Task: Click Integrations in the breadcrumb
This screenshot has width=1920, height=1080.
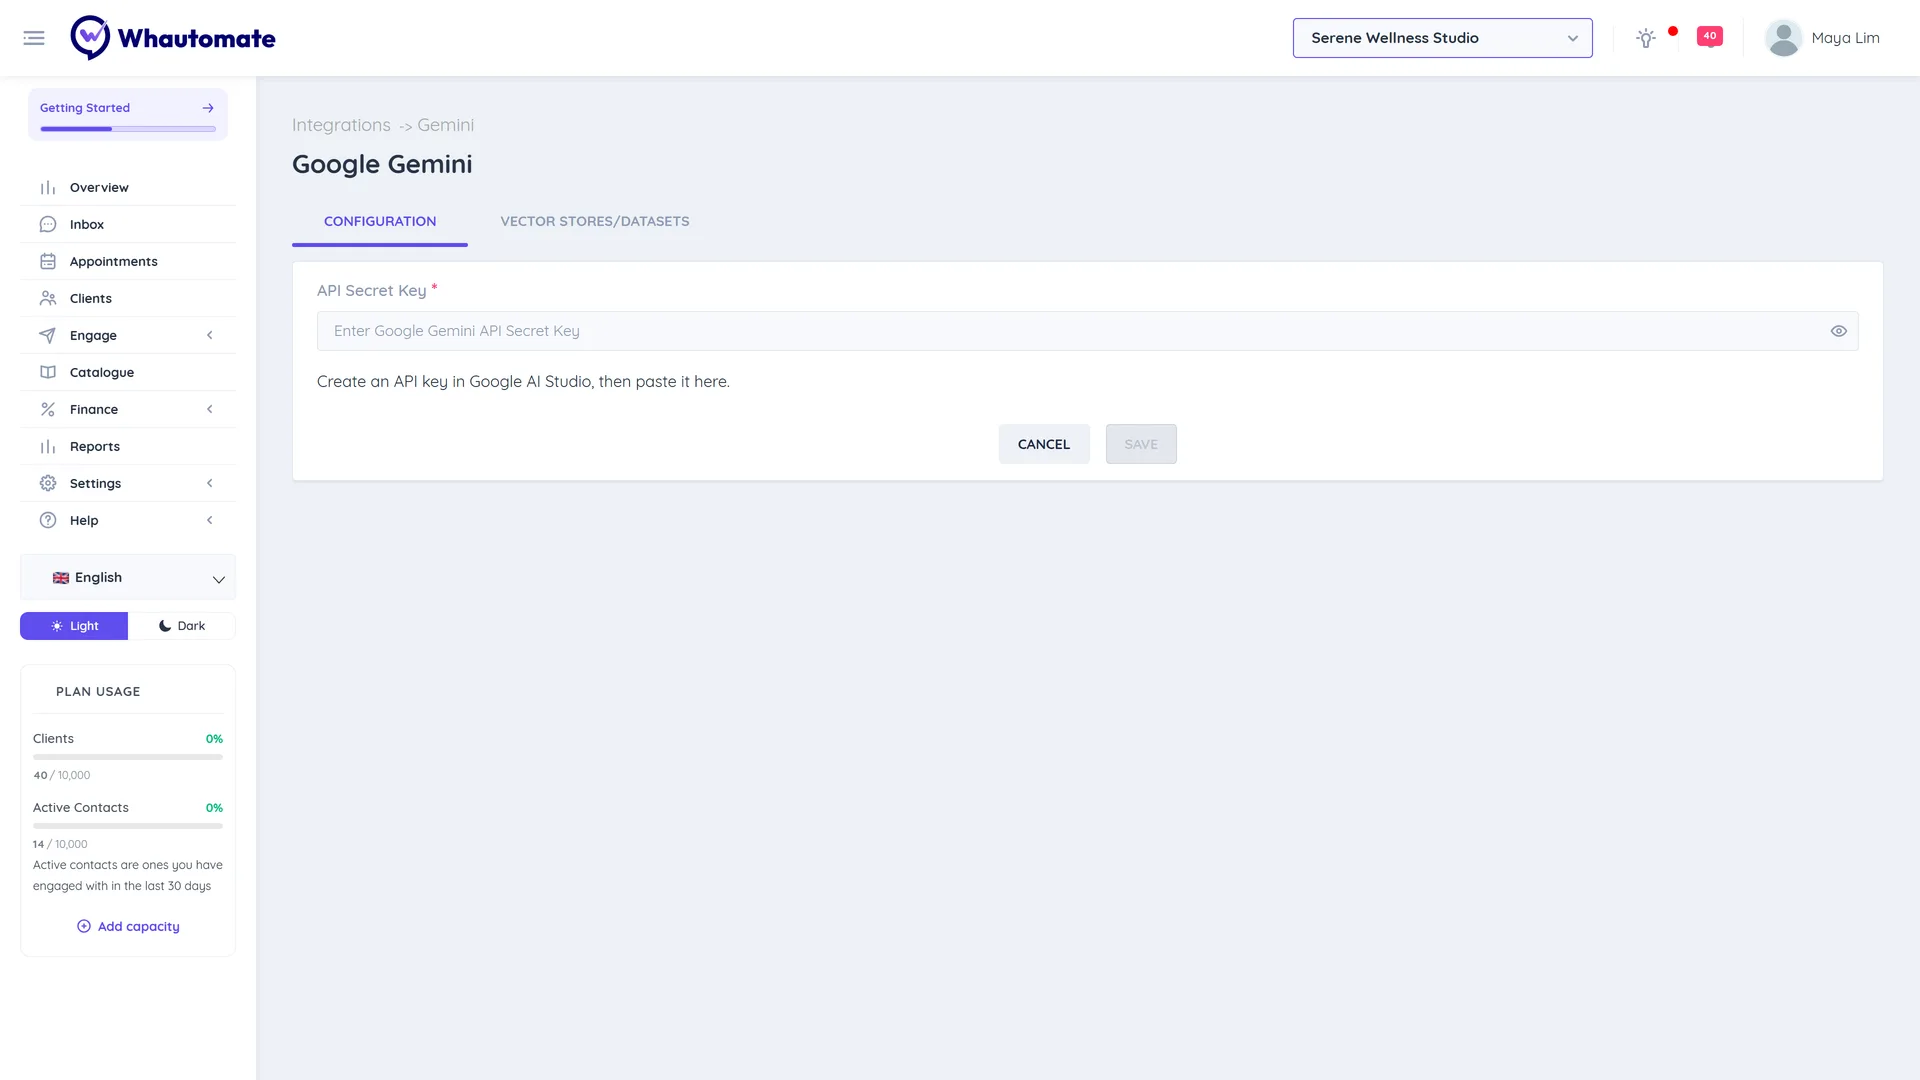Action: pos(341,125)
